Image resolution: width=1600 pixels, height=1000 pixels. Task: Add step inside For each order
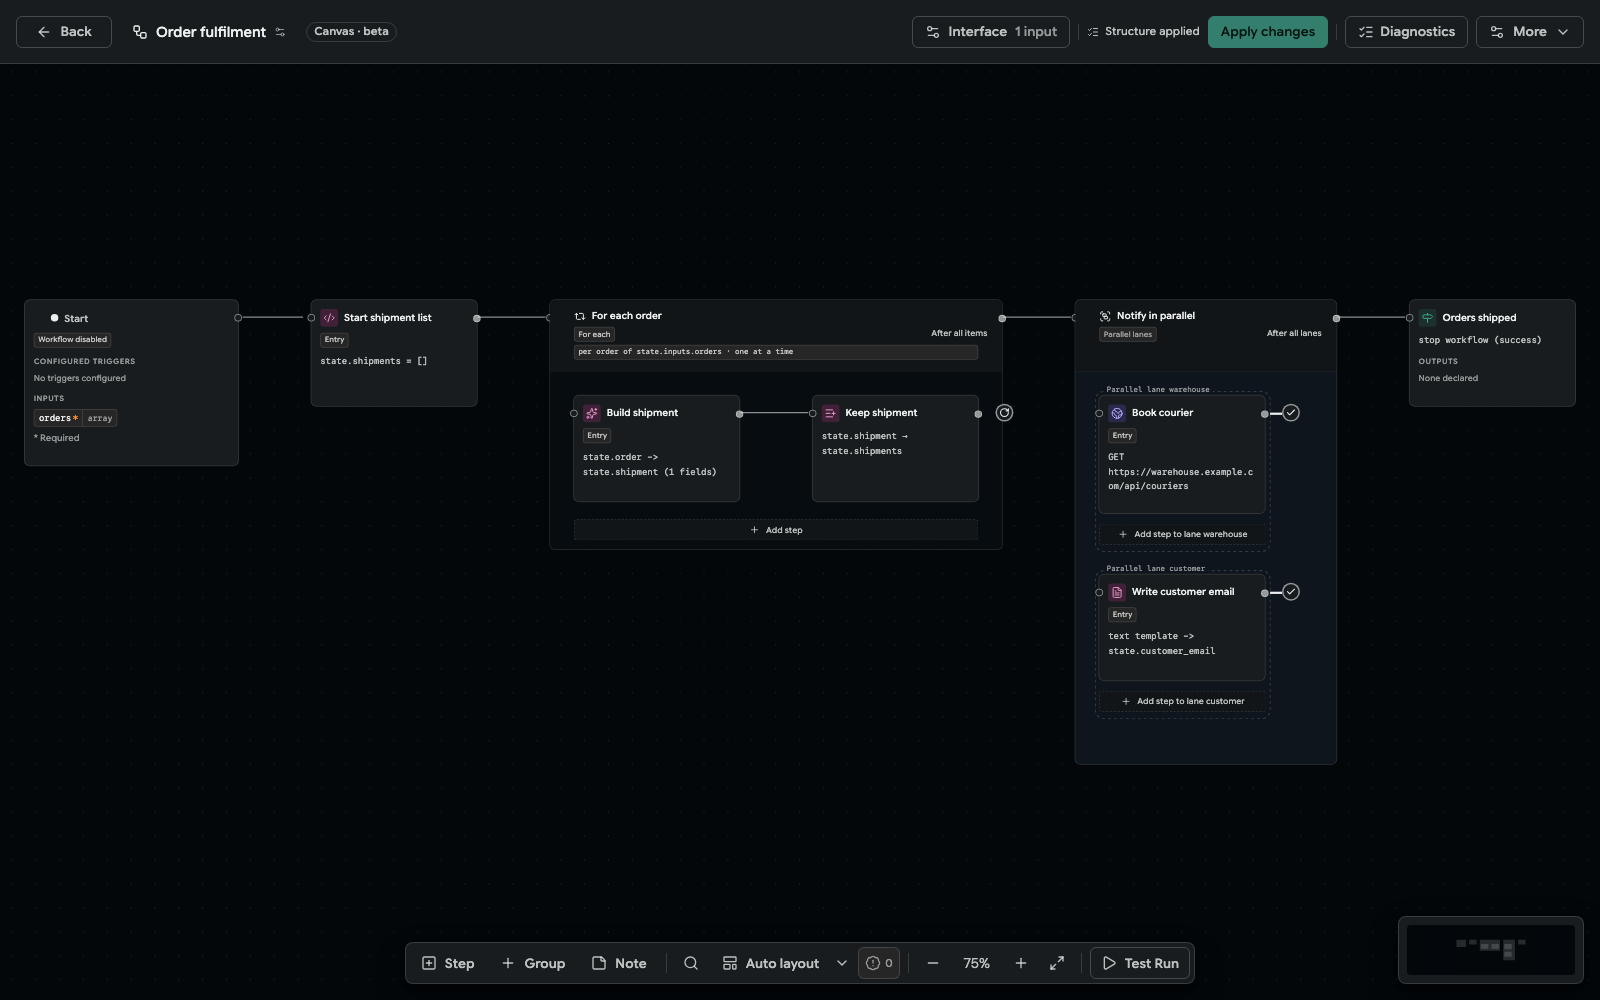(x=776, y=530)
